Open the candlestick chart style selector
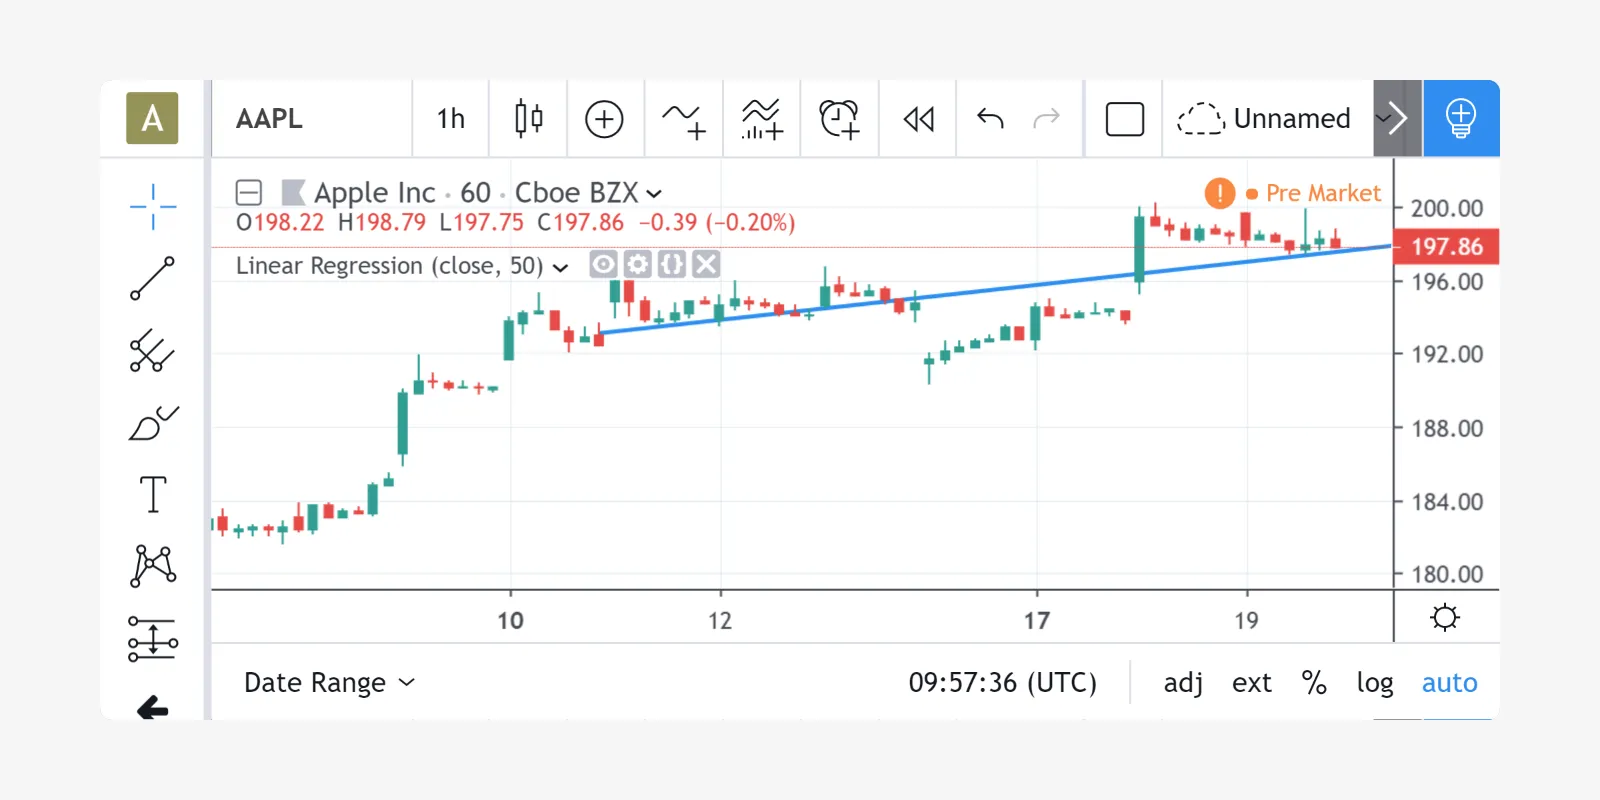The image size is (1600, 800). click(528, 119)
